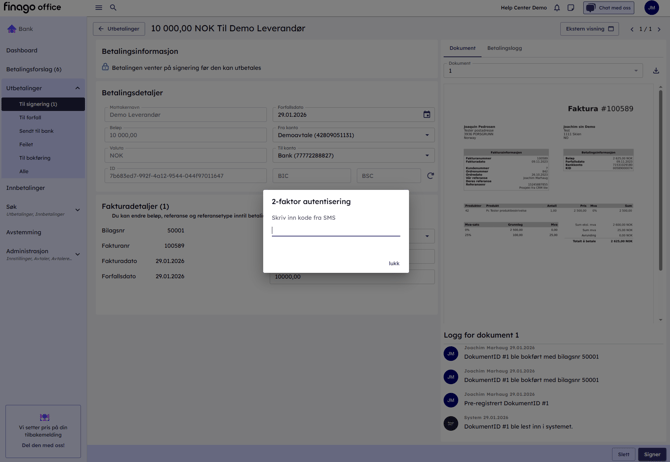Click the BIC input field
The width and height of the screenshot is (670, 462).
[311, 176]
